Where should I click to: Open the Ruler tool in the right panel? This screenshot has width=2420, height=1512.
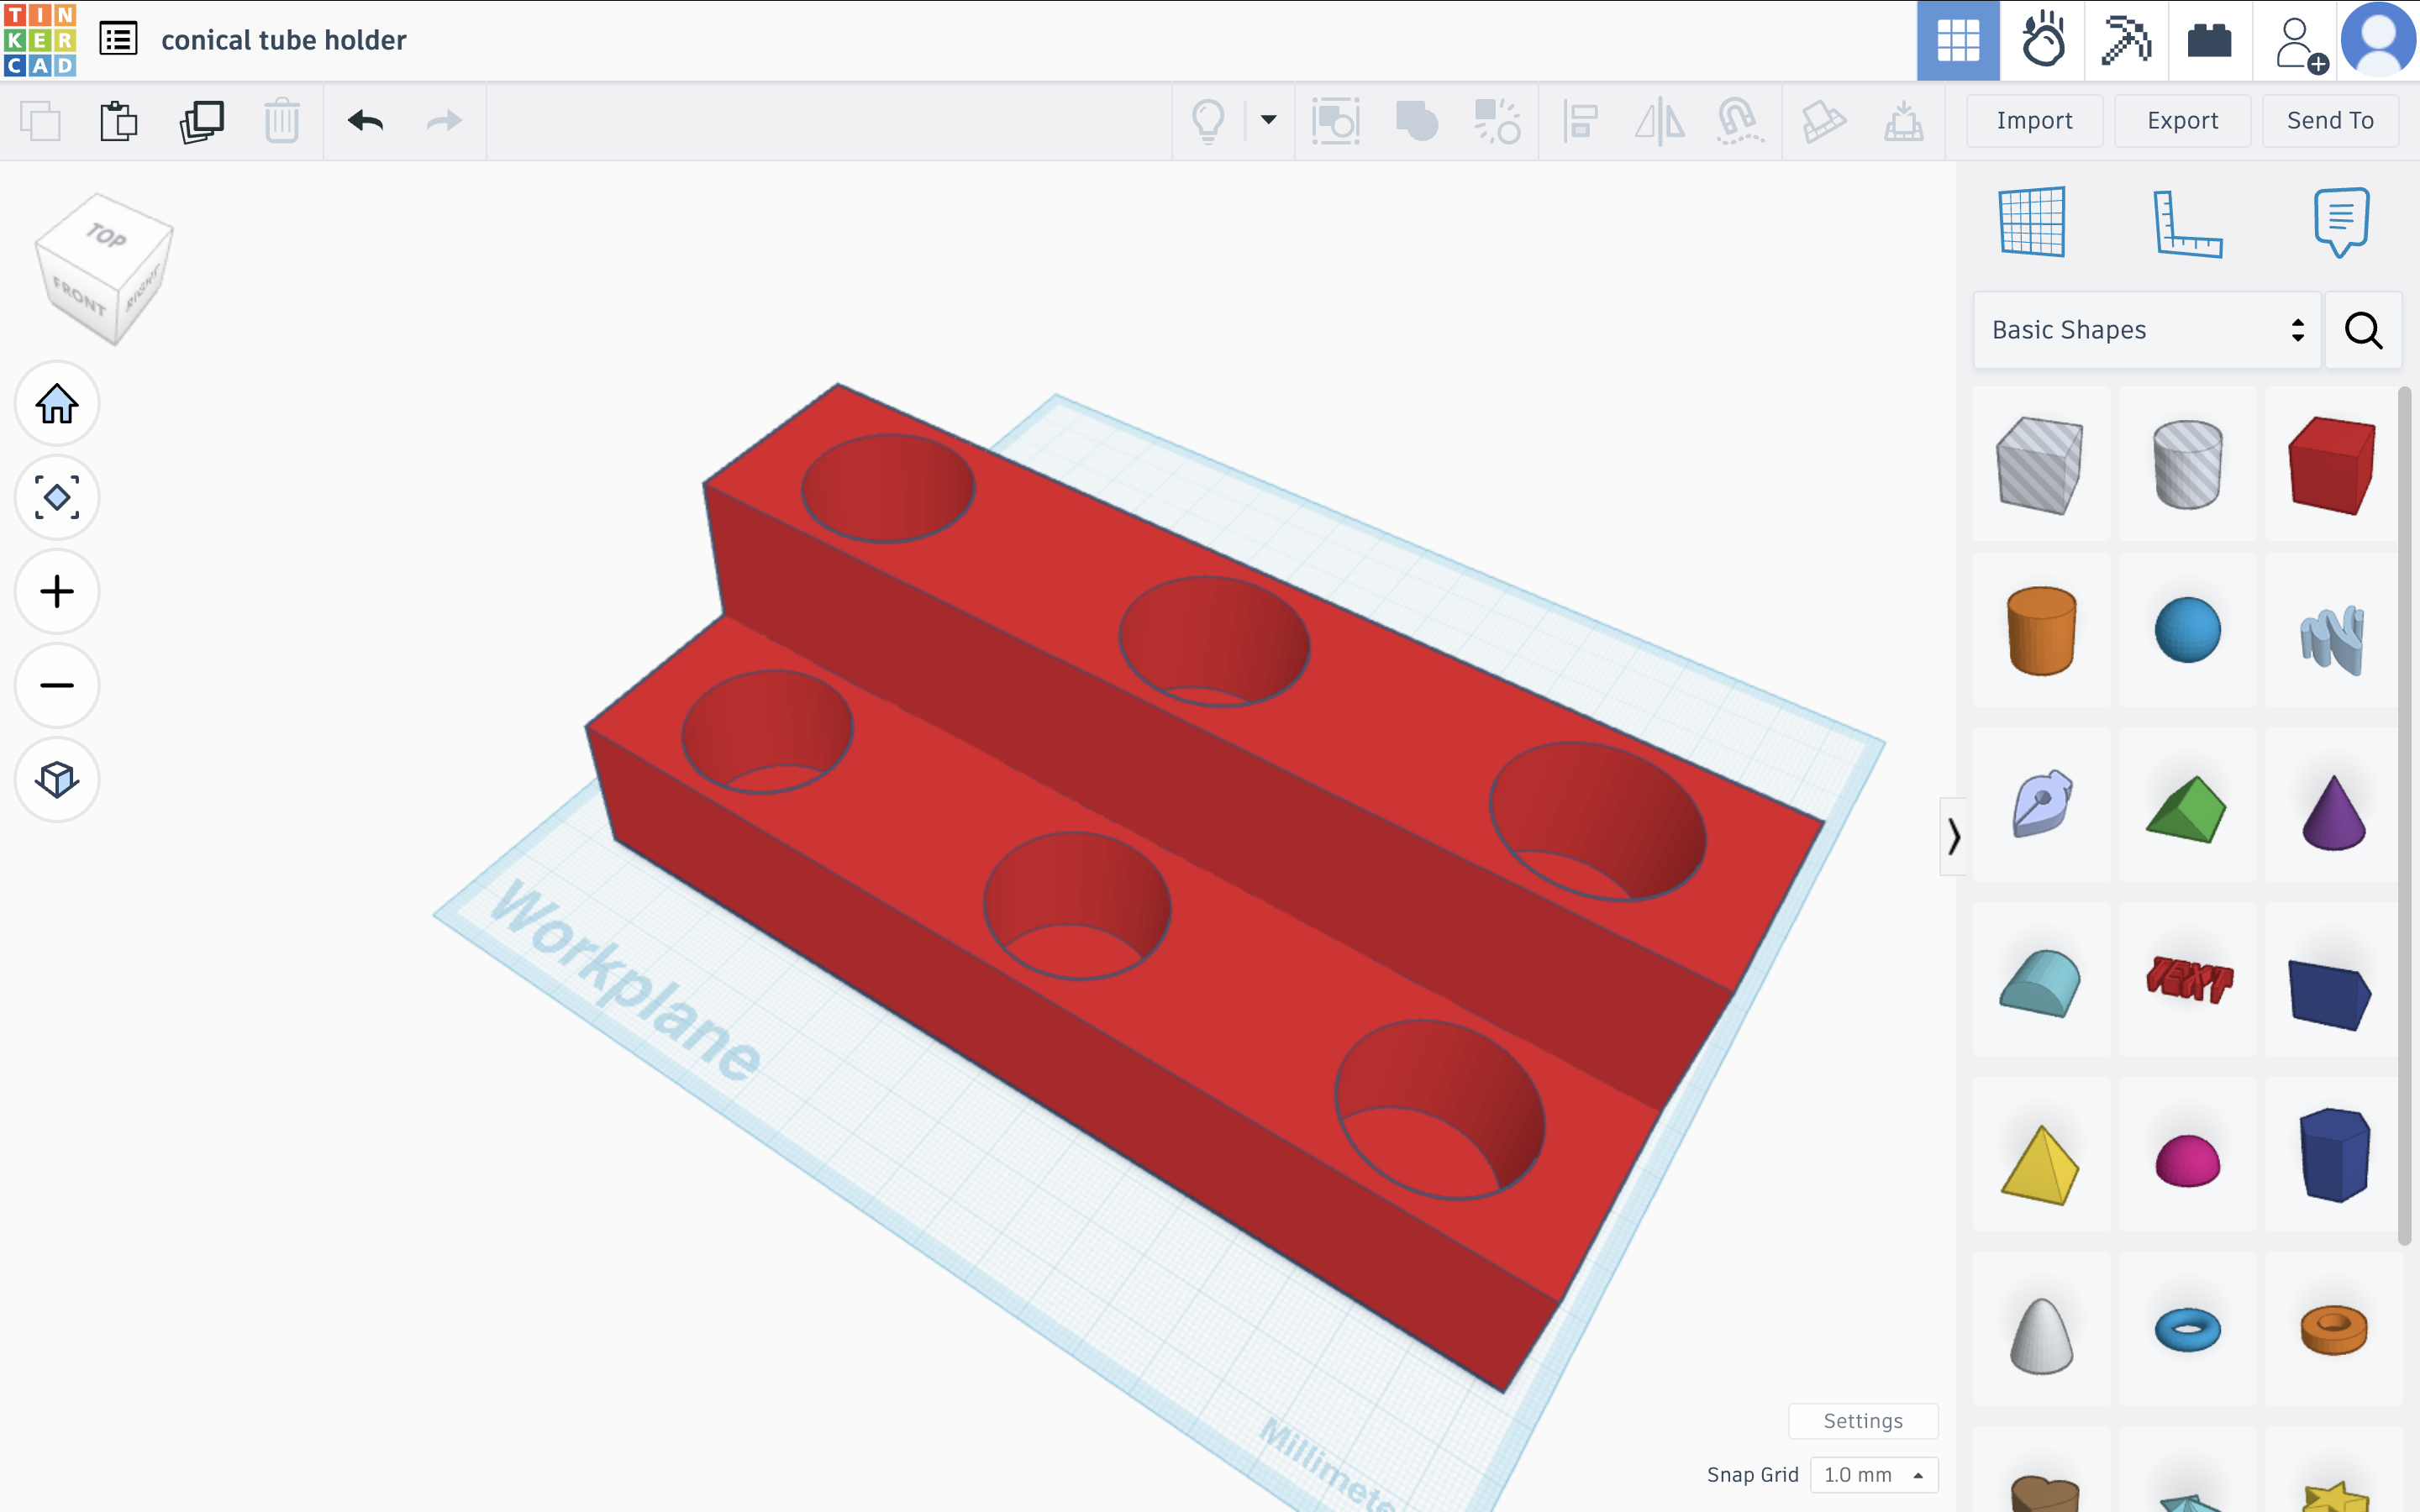(2190, 222)
